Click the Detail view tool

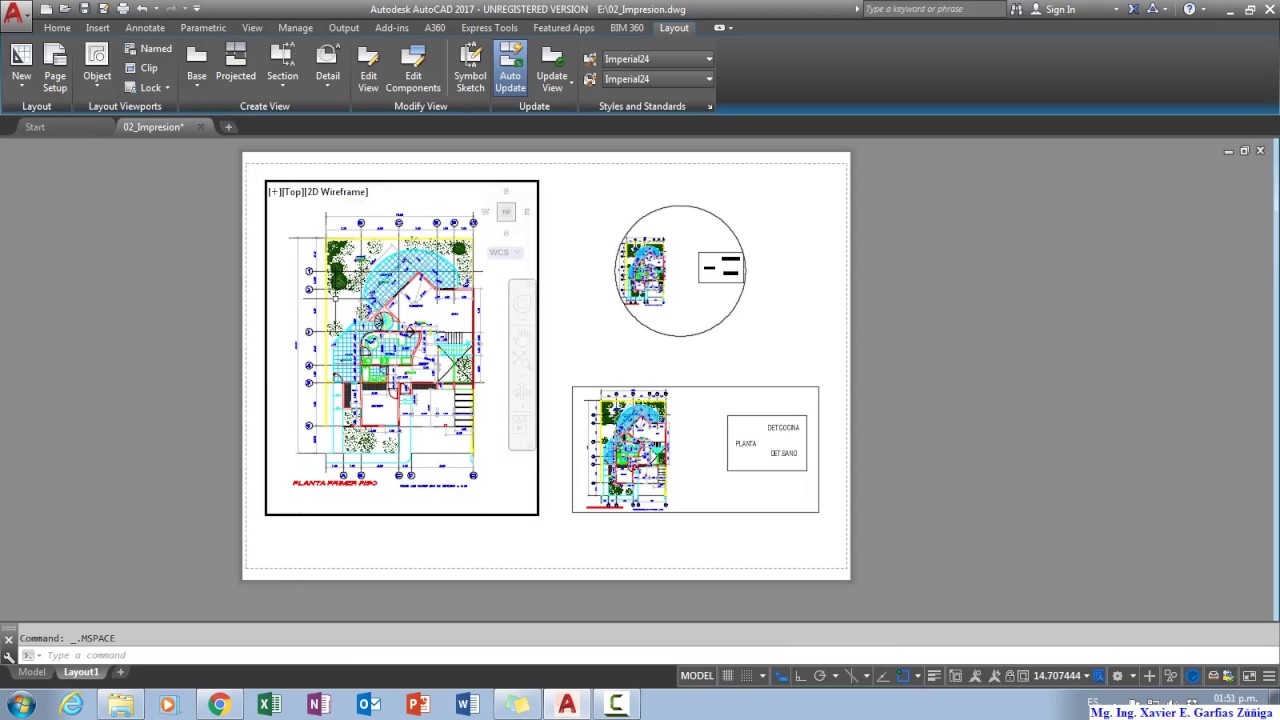328,64
